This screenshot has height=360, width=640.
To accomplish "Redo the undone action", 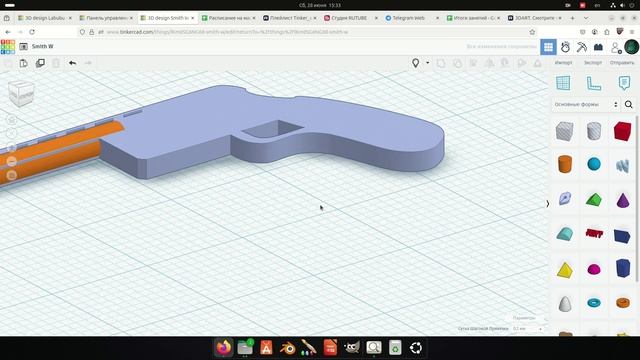I will point(88,63).
